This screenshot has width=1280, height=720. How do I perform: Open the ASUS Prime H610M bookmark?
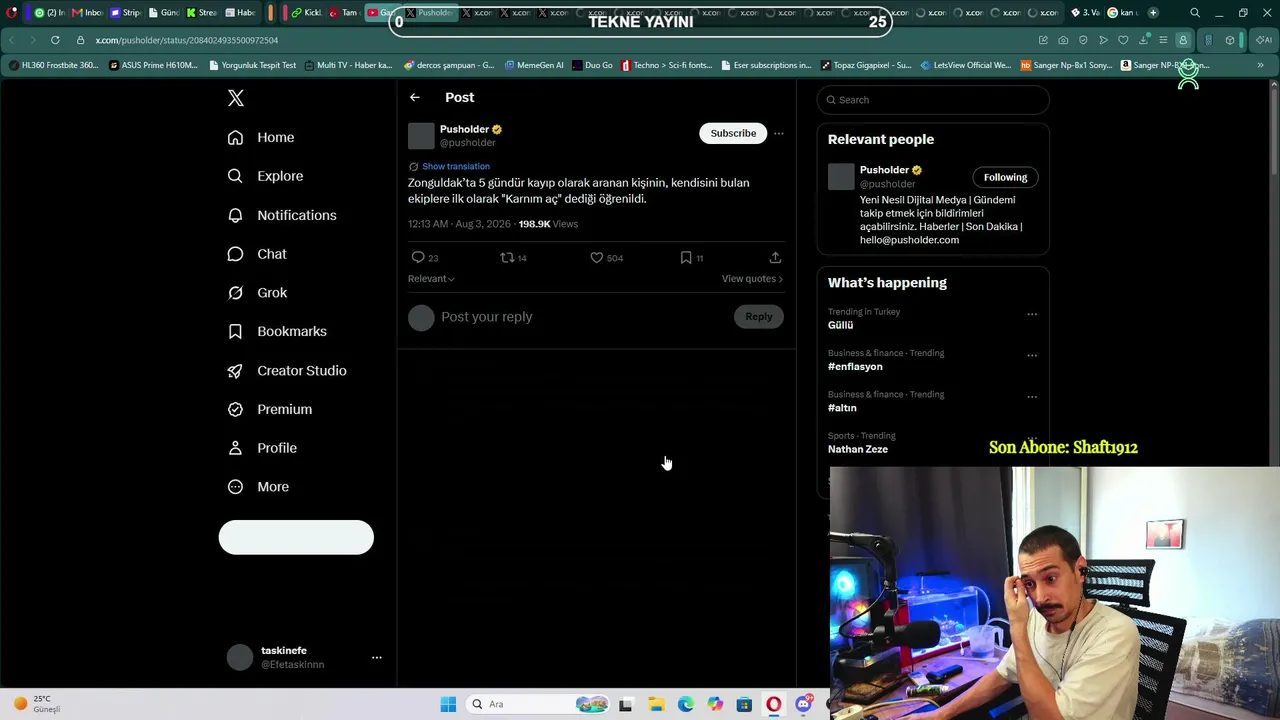coord(153,66)
